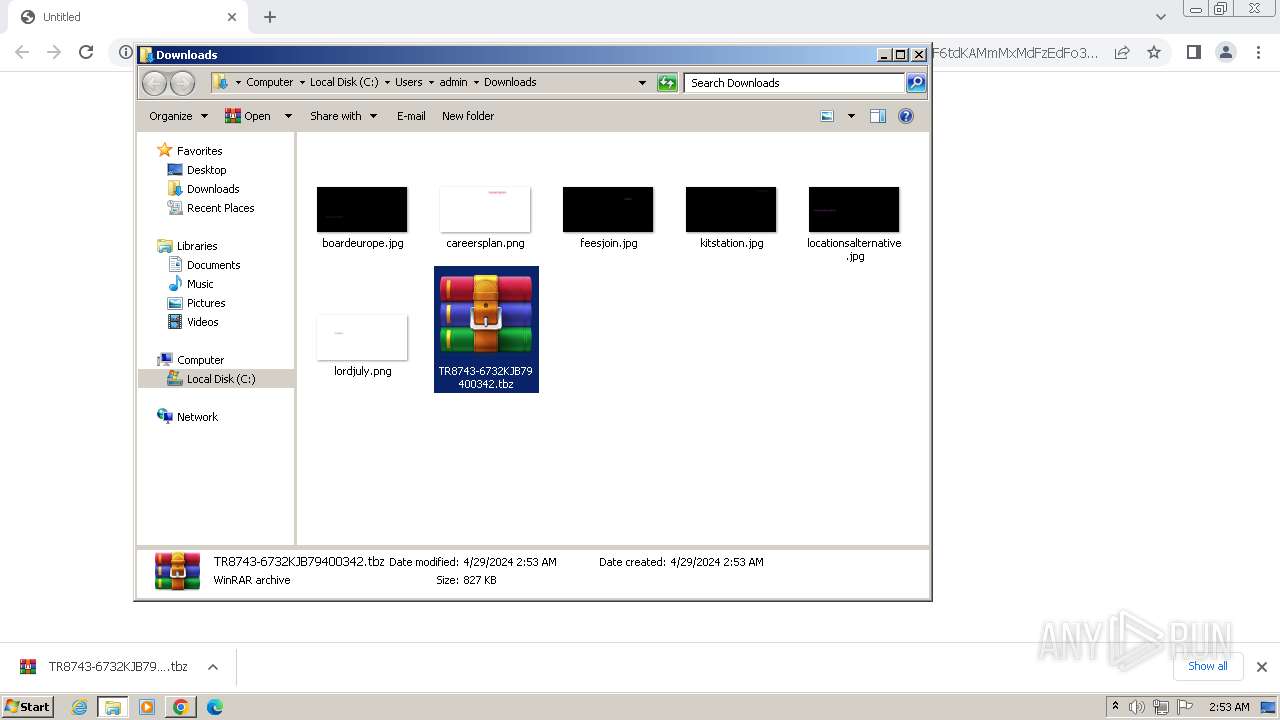Open the Organize dropdown menu
This screenshot has height=720, width=1280.
pos(178,116)
